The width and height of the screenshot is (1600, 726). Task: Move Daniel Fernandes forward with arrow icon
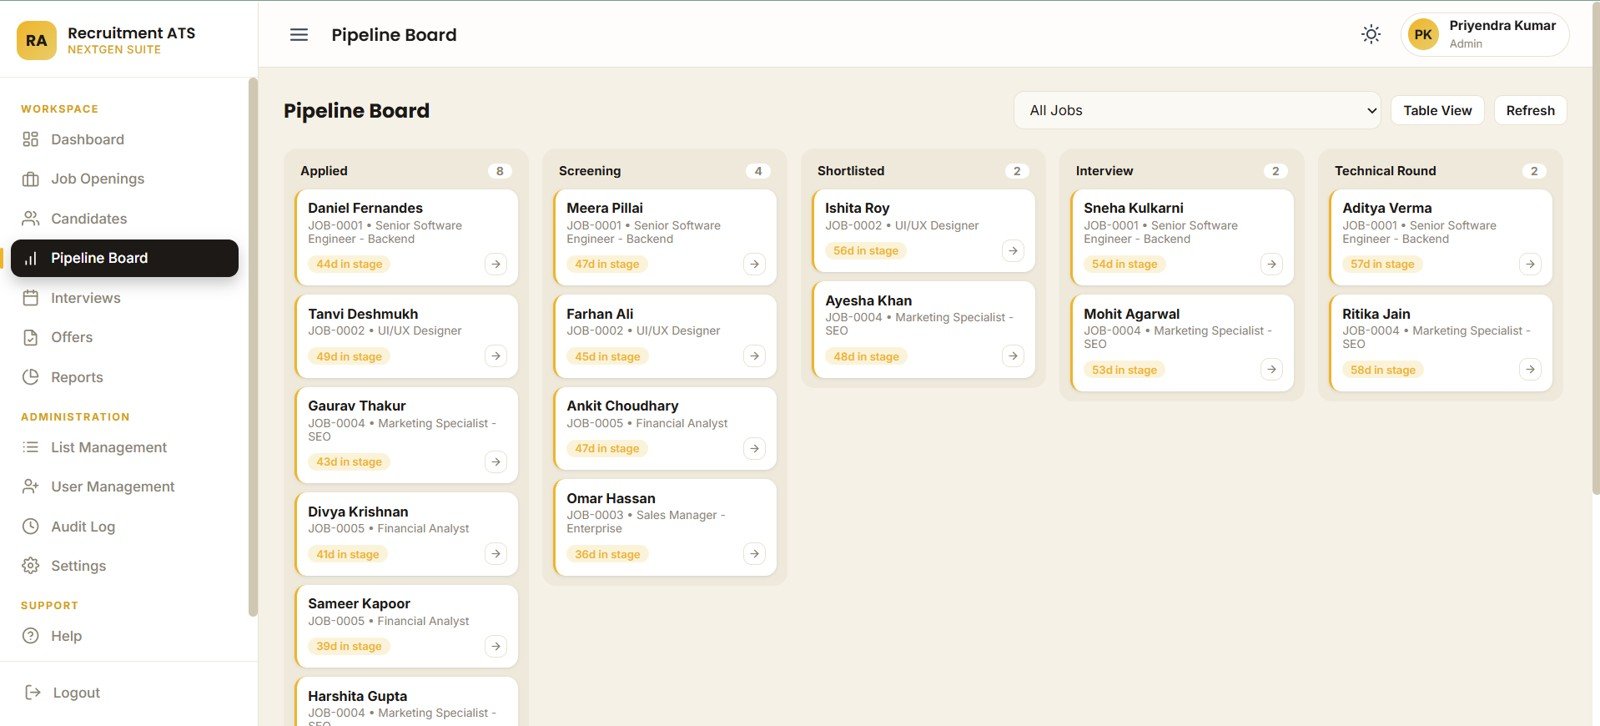point(496,264)
